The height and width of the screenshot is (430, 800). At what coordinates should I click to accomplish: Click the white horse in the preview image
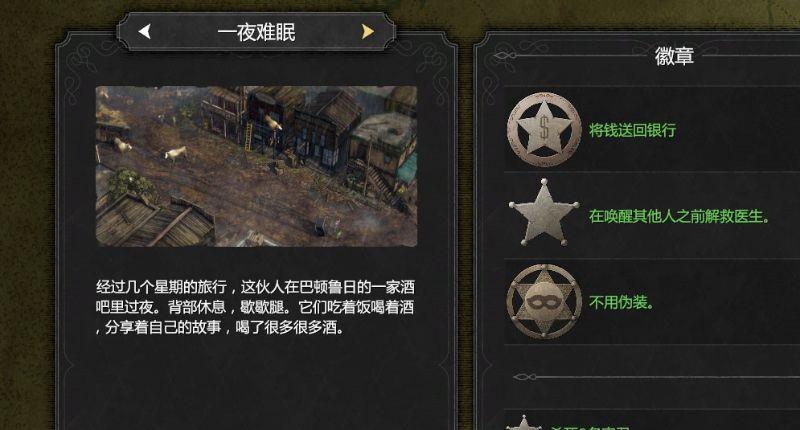click(176, 153)
